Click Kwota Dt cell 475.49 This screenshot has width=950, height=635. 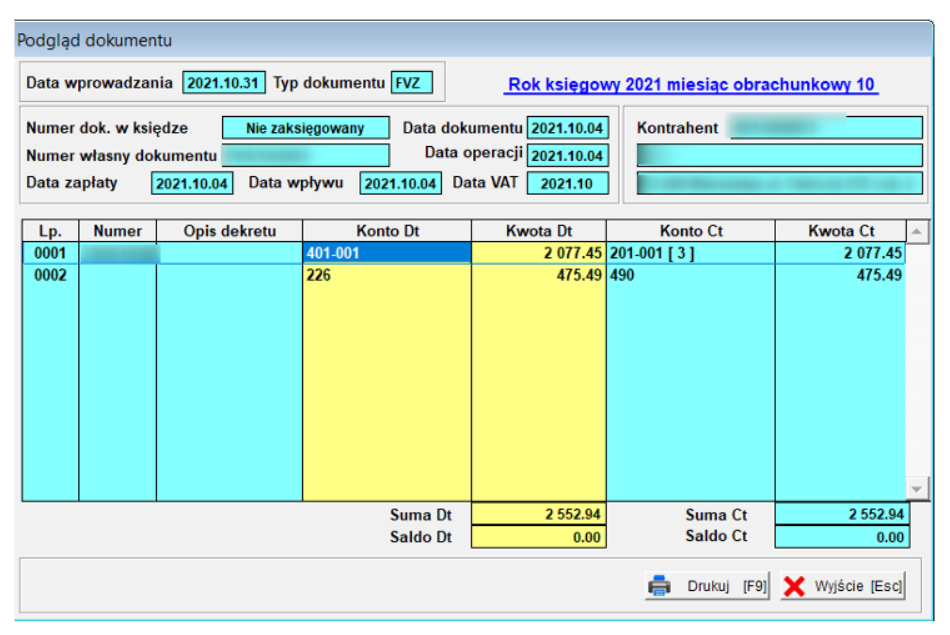539,275
